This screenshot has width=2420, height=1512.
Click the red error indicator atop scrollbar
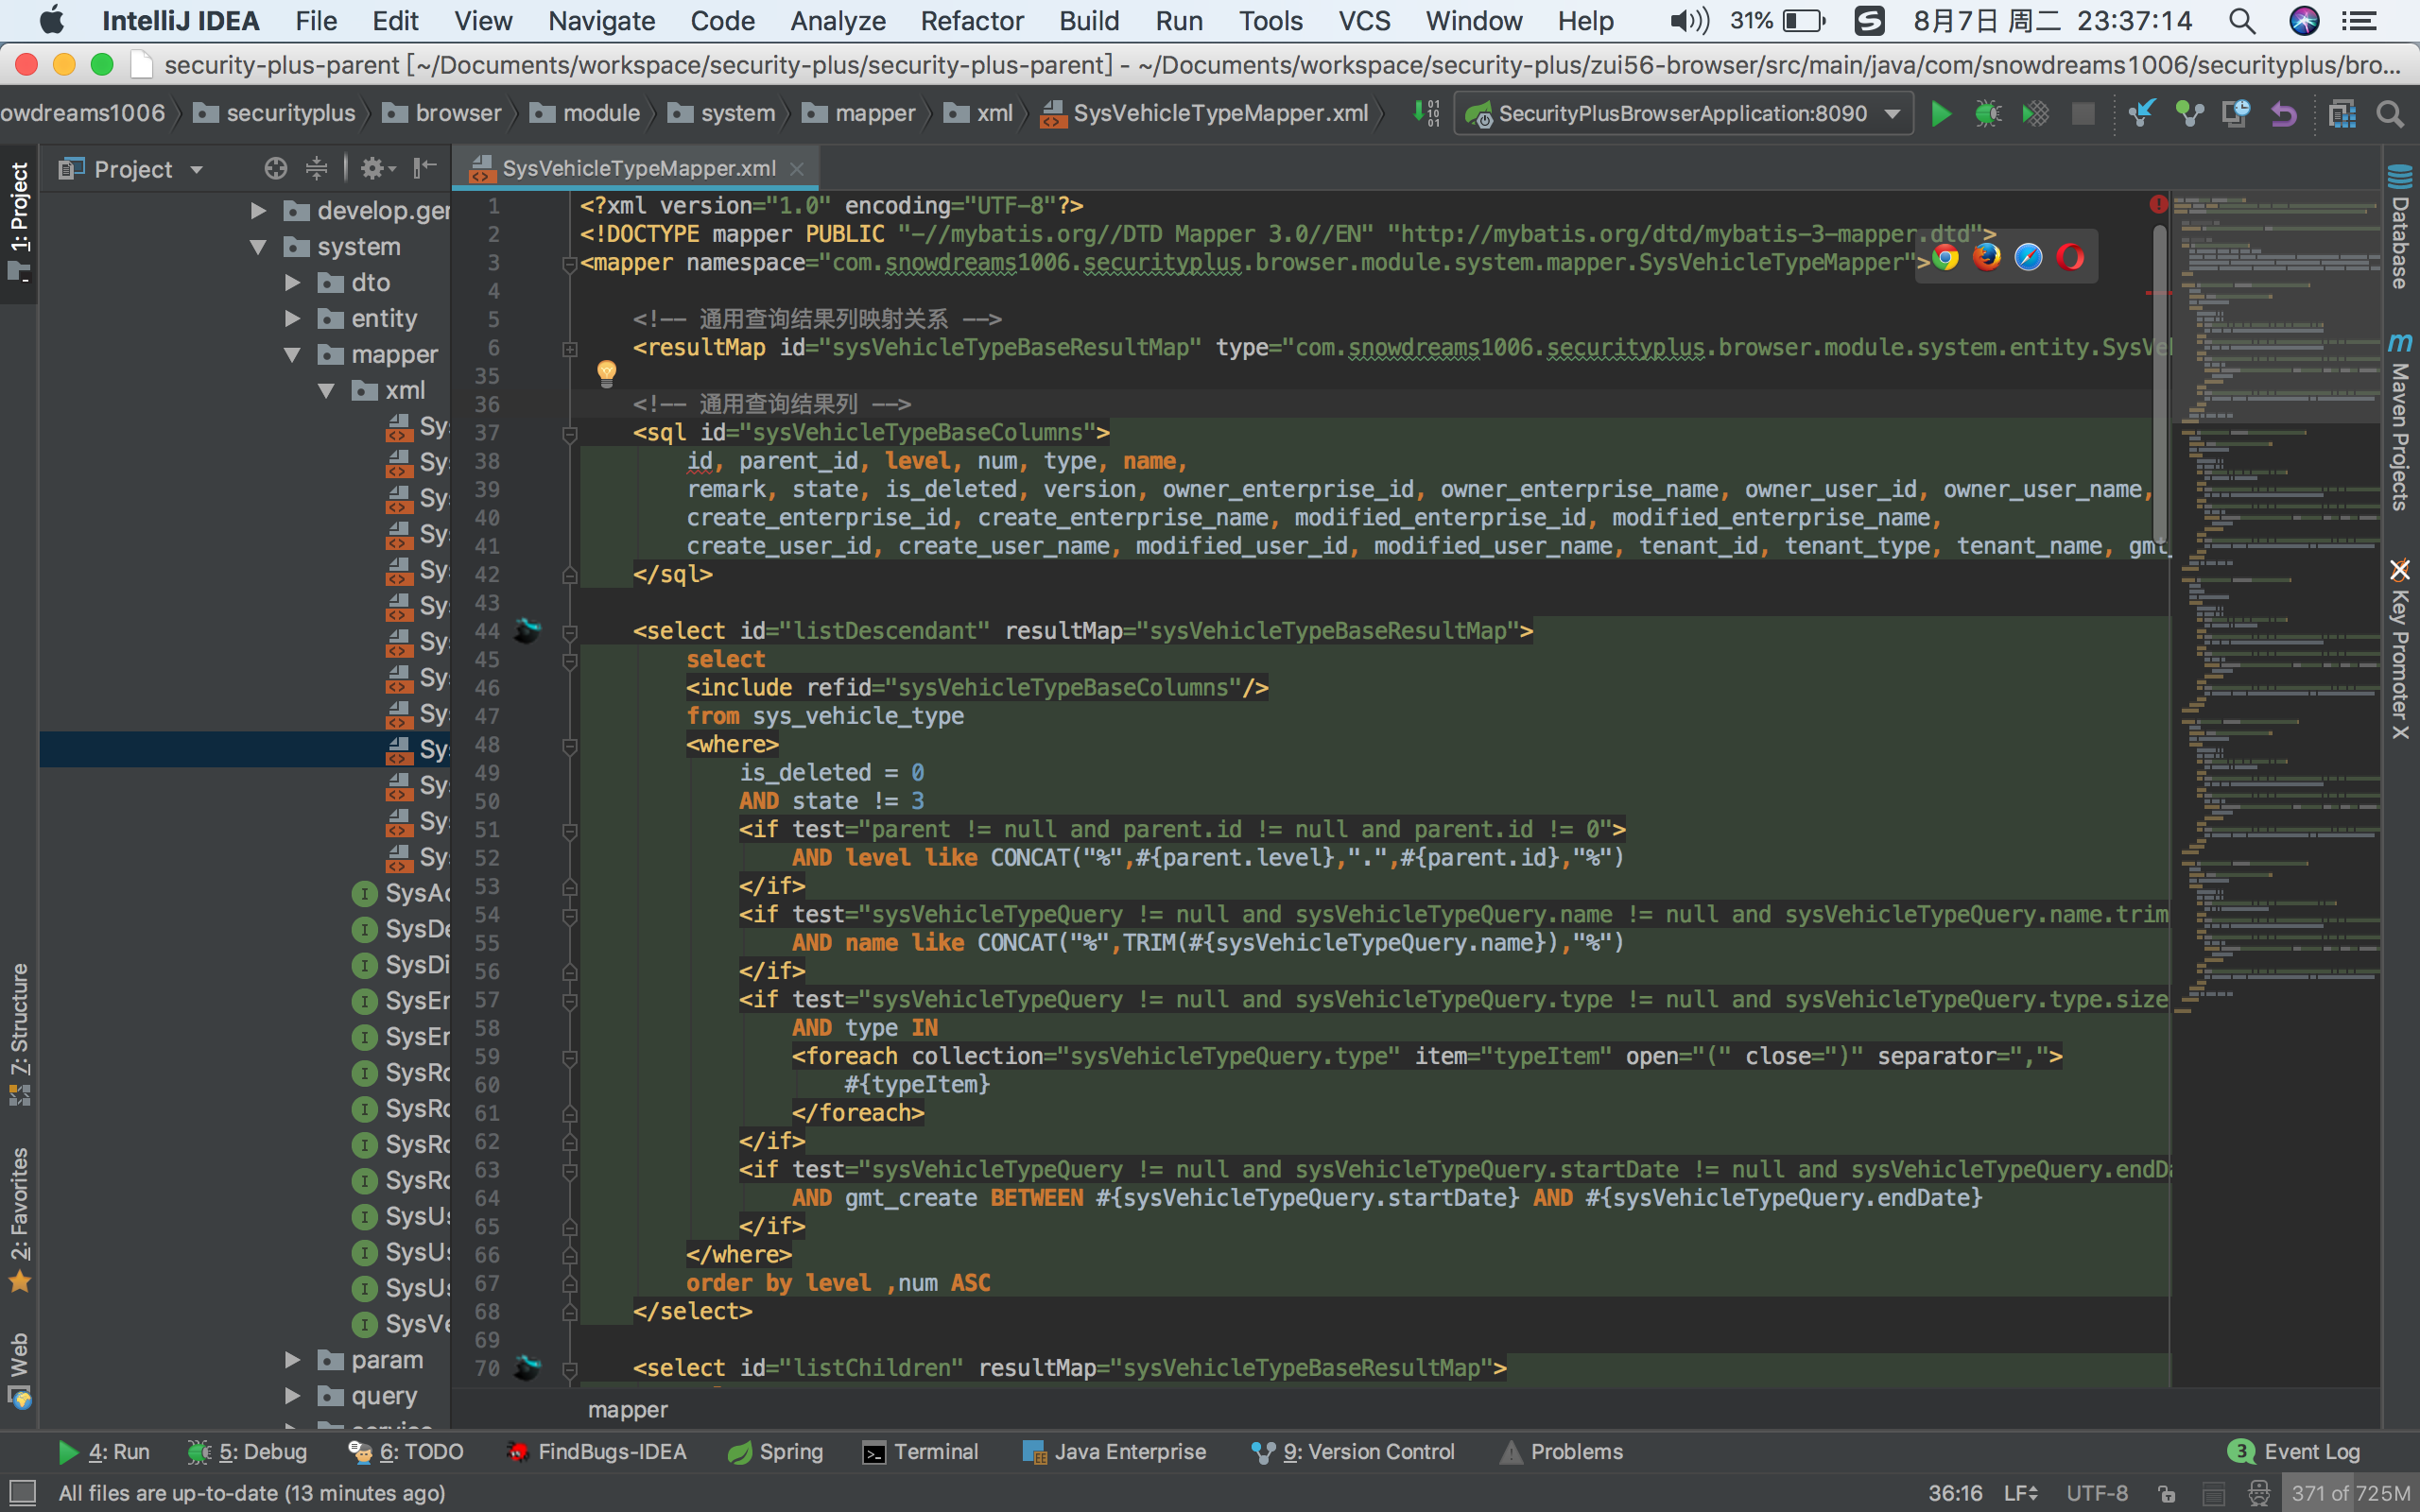2159,204
